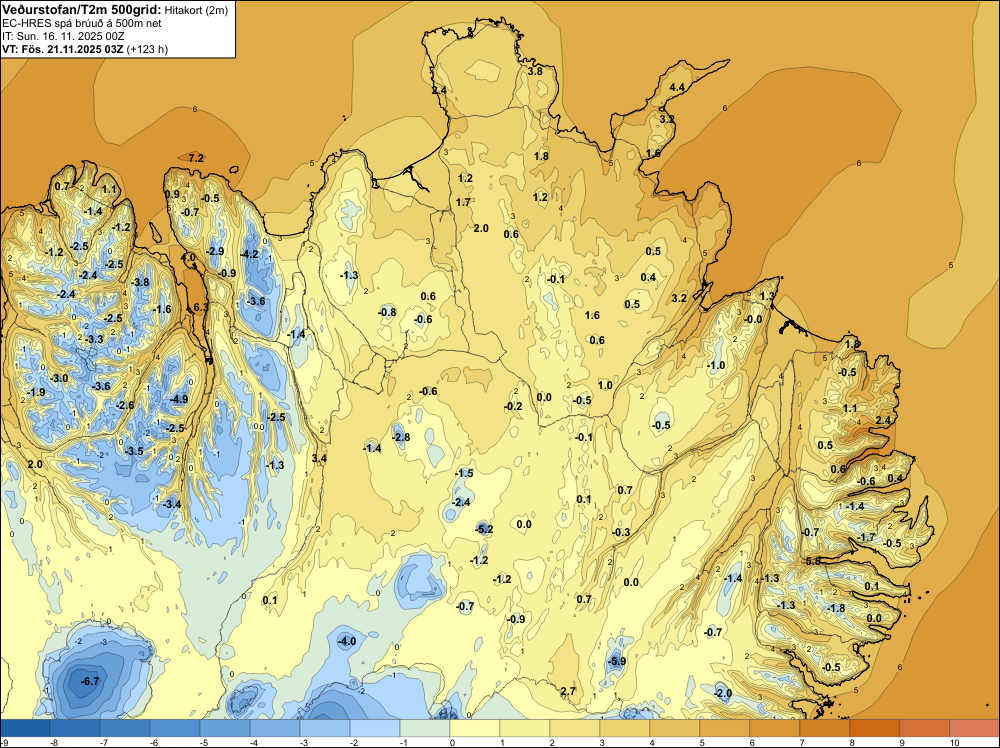
Task: Click the "-3.0" temperature label
Action: (x=59, y=378)
